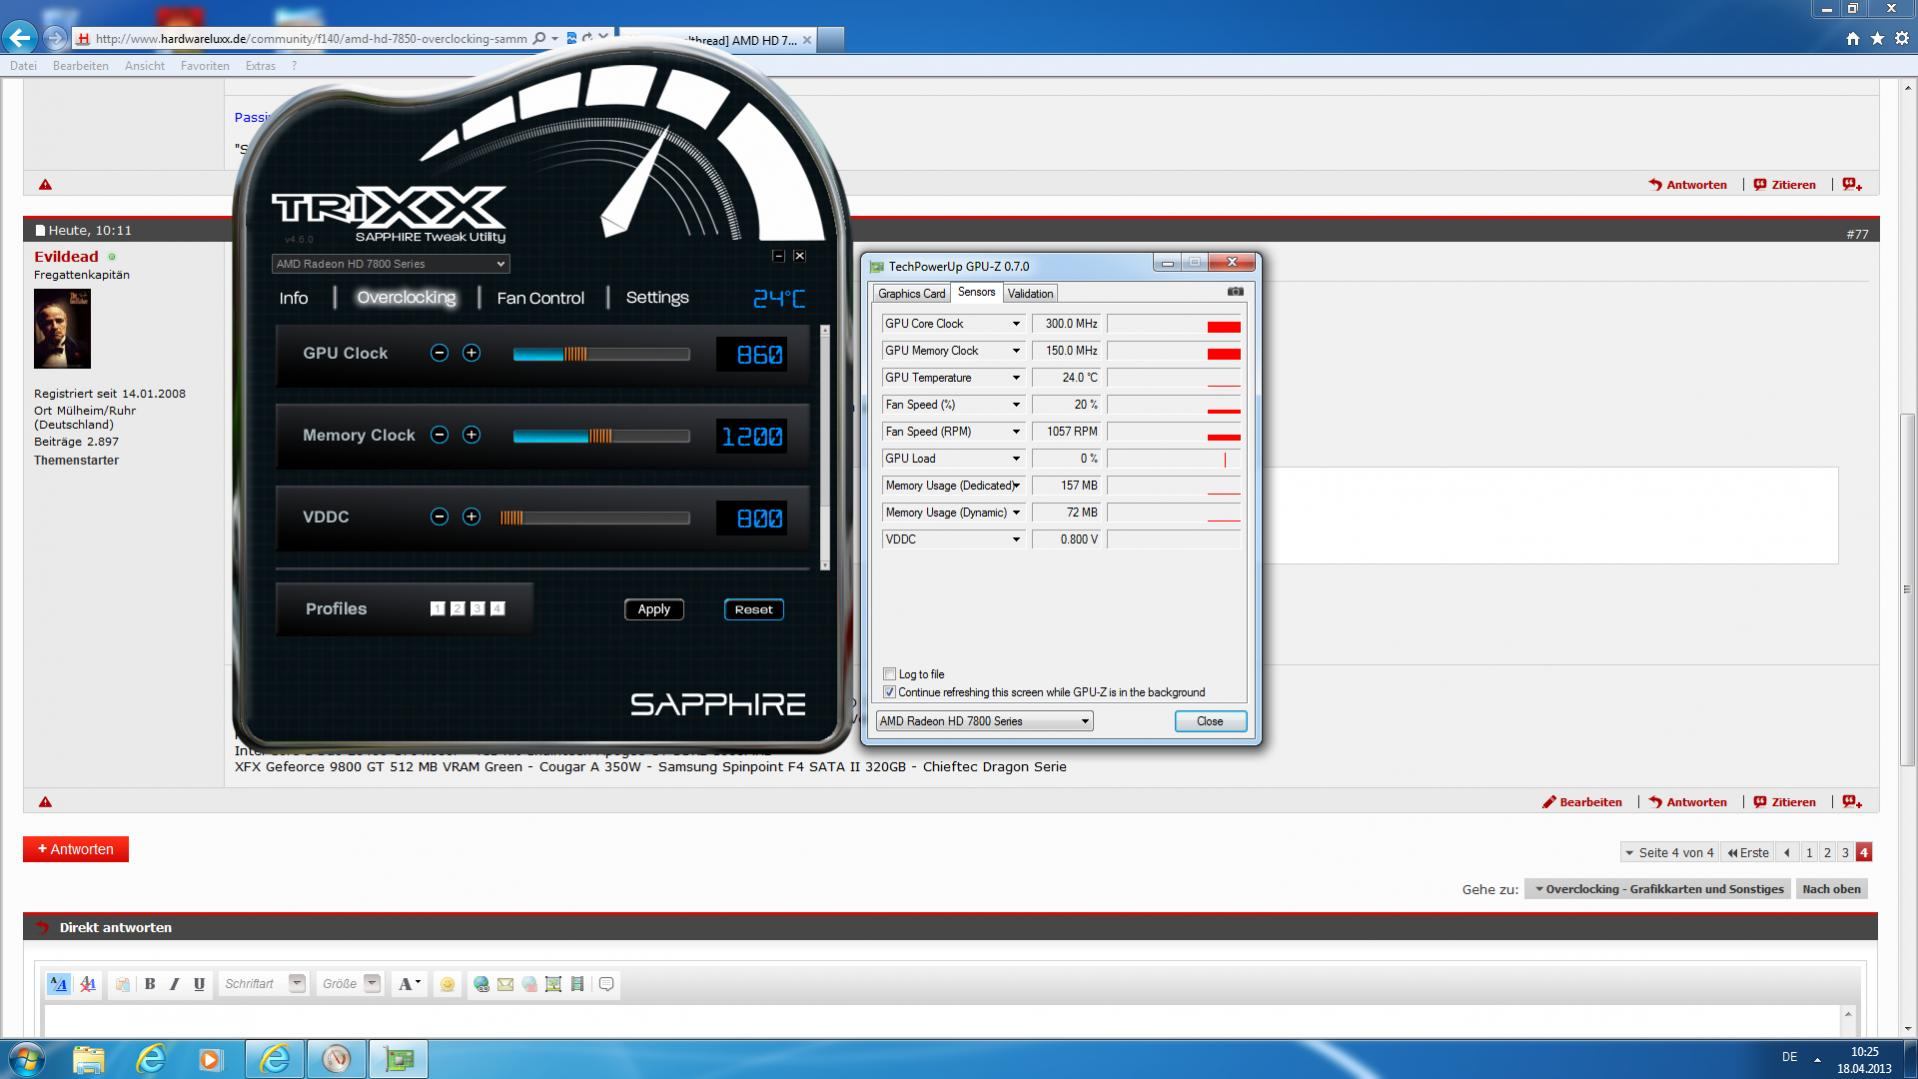The image size is (1918, 1079).
Task: Switch to the Trixx Fan Control tab
Action: [x=540, y=298]
